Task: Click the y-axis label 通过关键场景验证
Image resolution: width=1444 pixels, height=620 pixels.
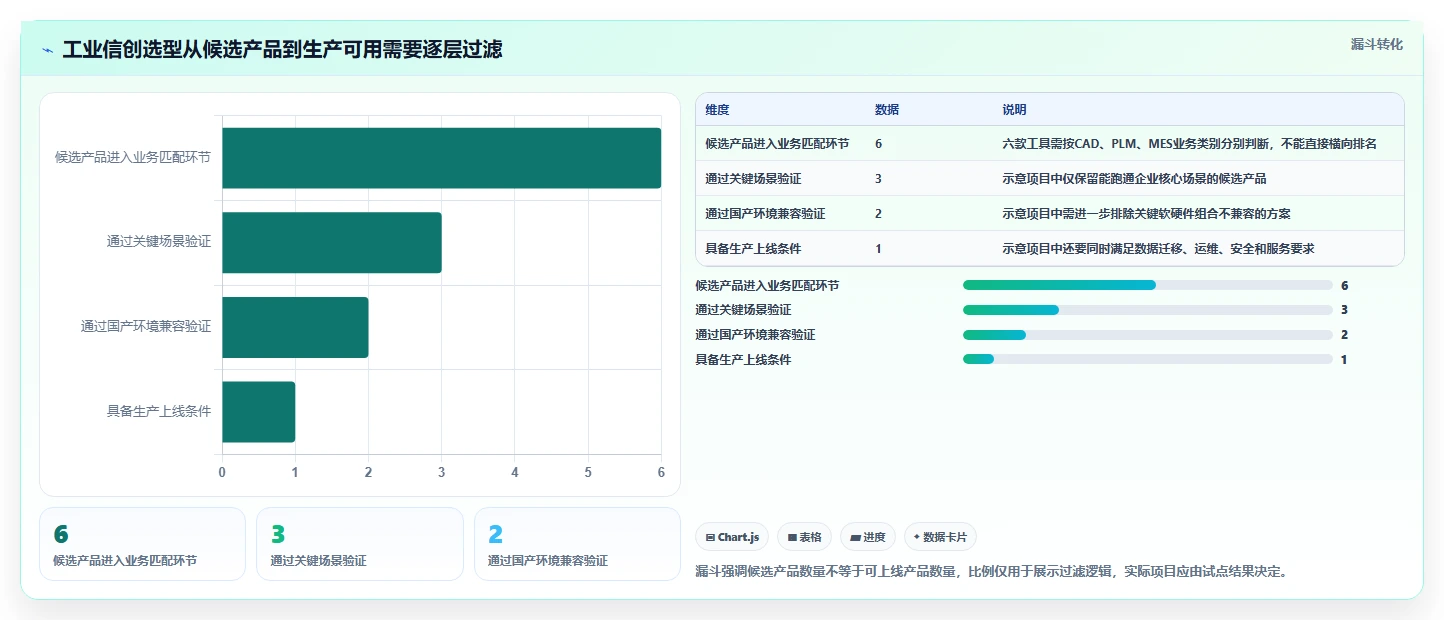Action: tap(159, 242)
